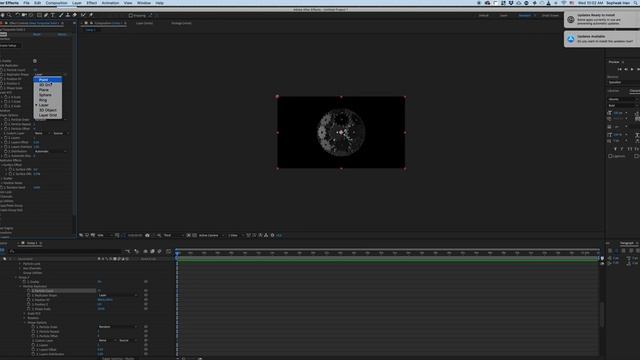The height and width of the screenshot is (360, 640).
Task: Choose Plane from Replicator Shape list
Action: tap(48, 90)
